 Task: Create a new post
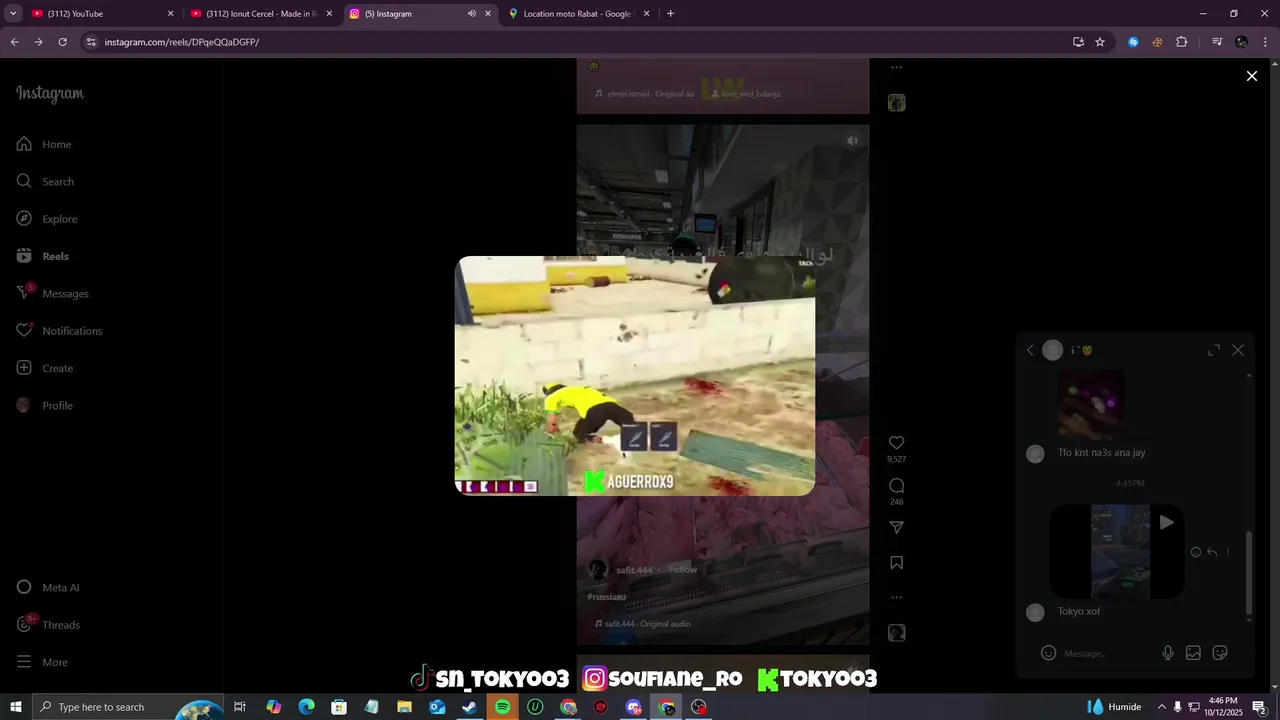pyautogui.click(x=45, y=368)
